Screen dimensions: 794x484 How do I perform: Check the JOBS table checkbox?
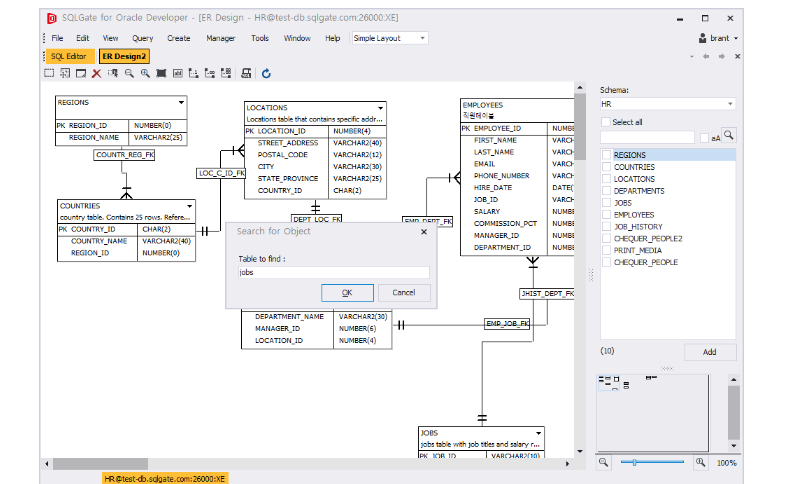click(607, 203)
